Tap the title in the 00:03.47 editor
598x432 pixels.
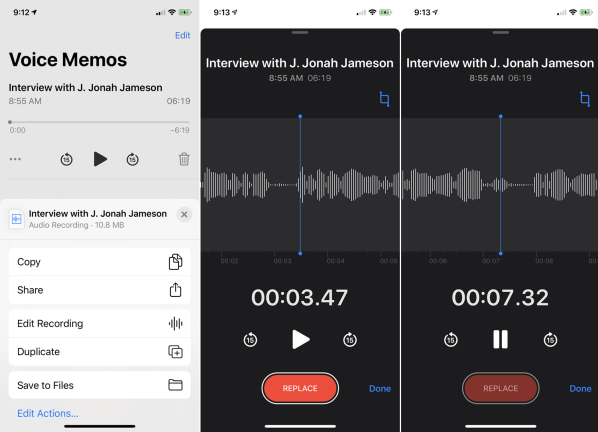click(x=299, y=63)
